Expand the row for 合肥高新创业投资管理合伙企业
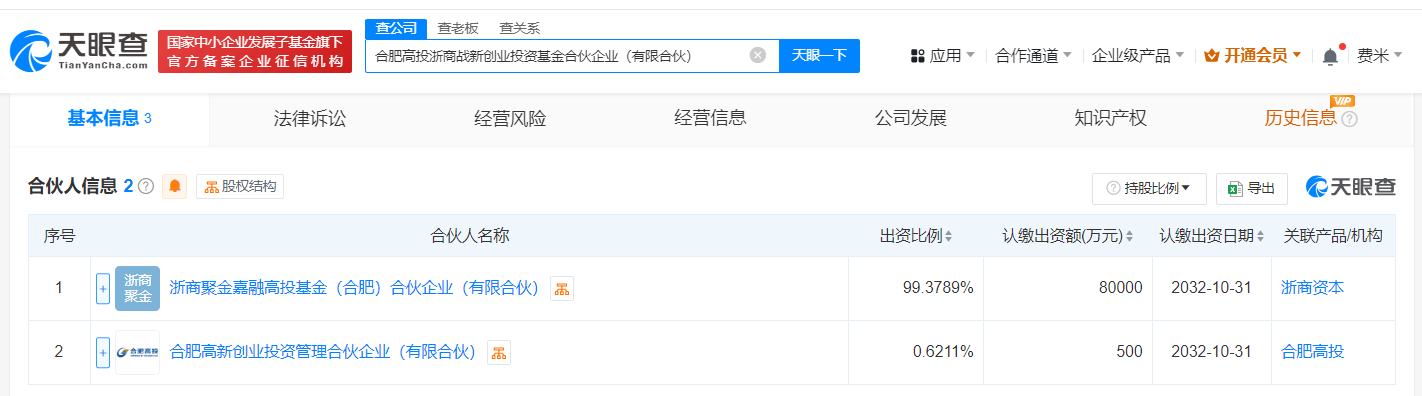Viewport: 1422px width, 396px height. [102, 352]
